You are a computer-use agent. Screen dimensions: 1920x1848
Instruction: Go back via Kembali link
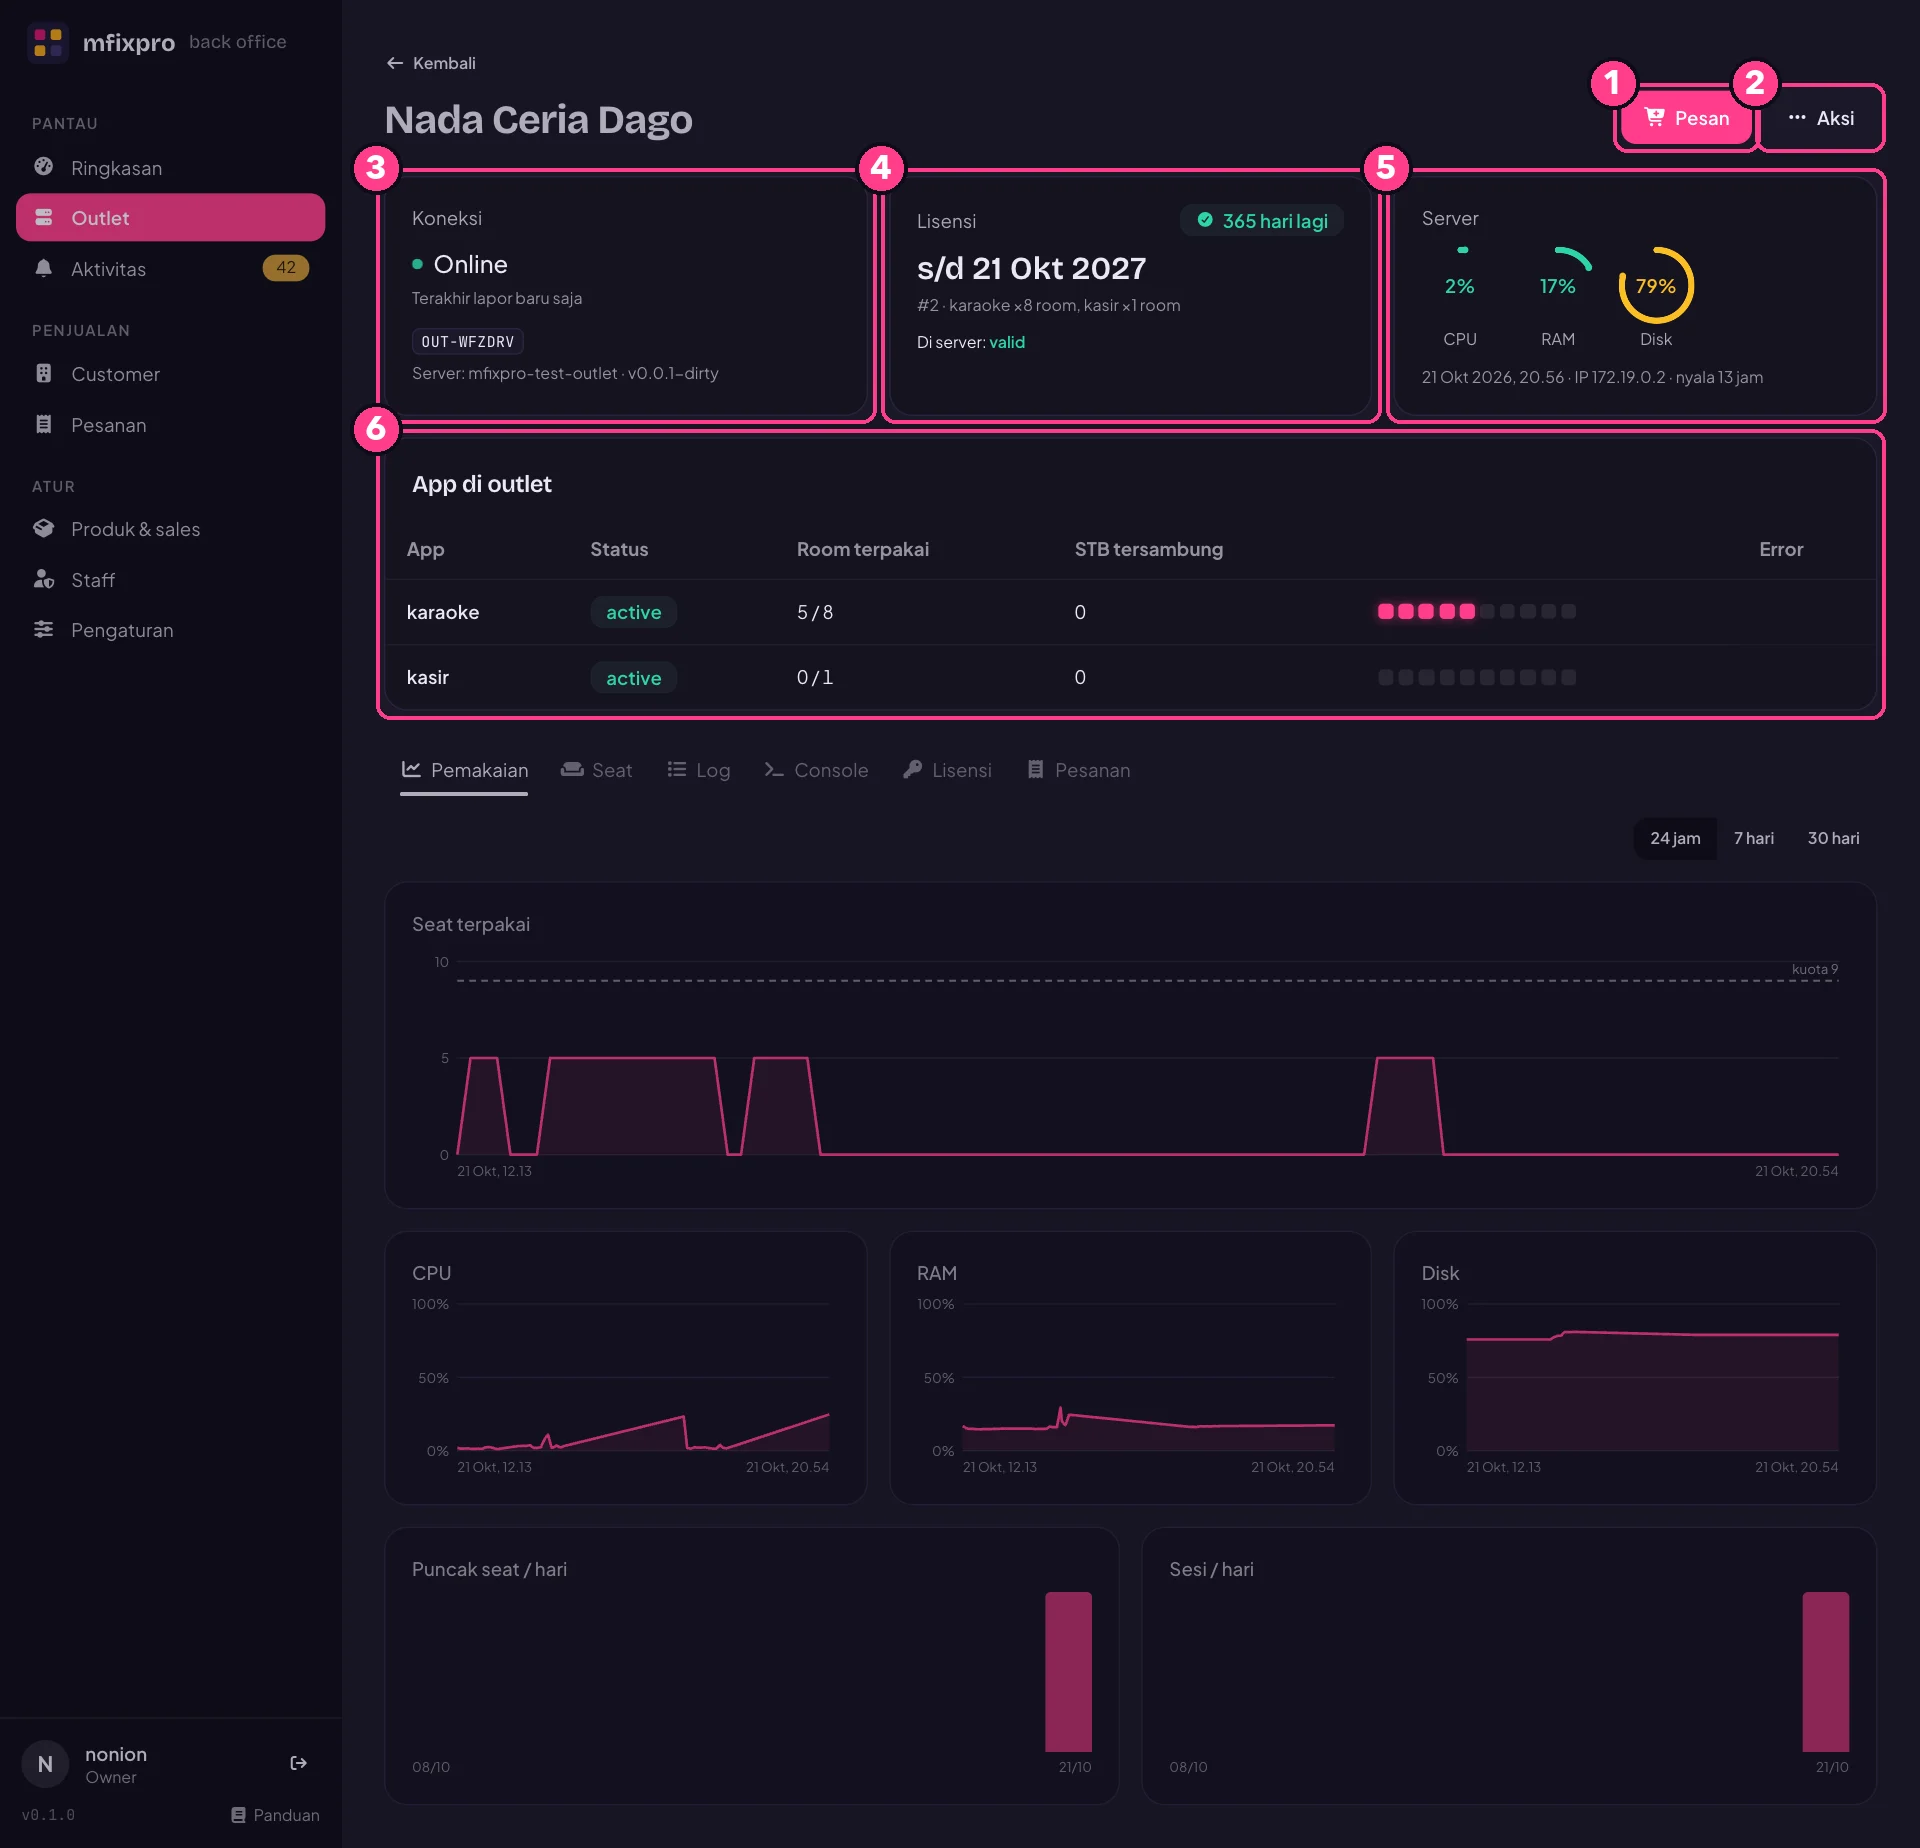click(x=431, y=63)
